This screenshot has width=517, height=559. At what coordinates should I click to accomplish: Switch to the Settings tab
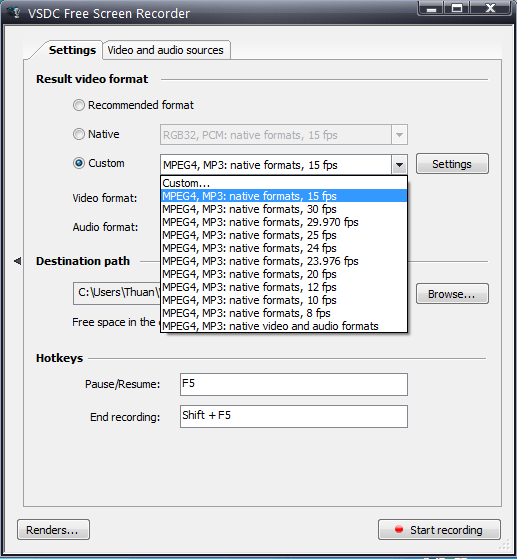[72, 50]
